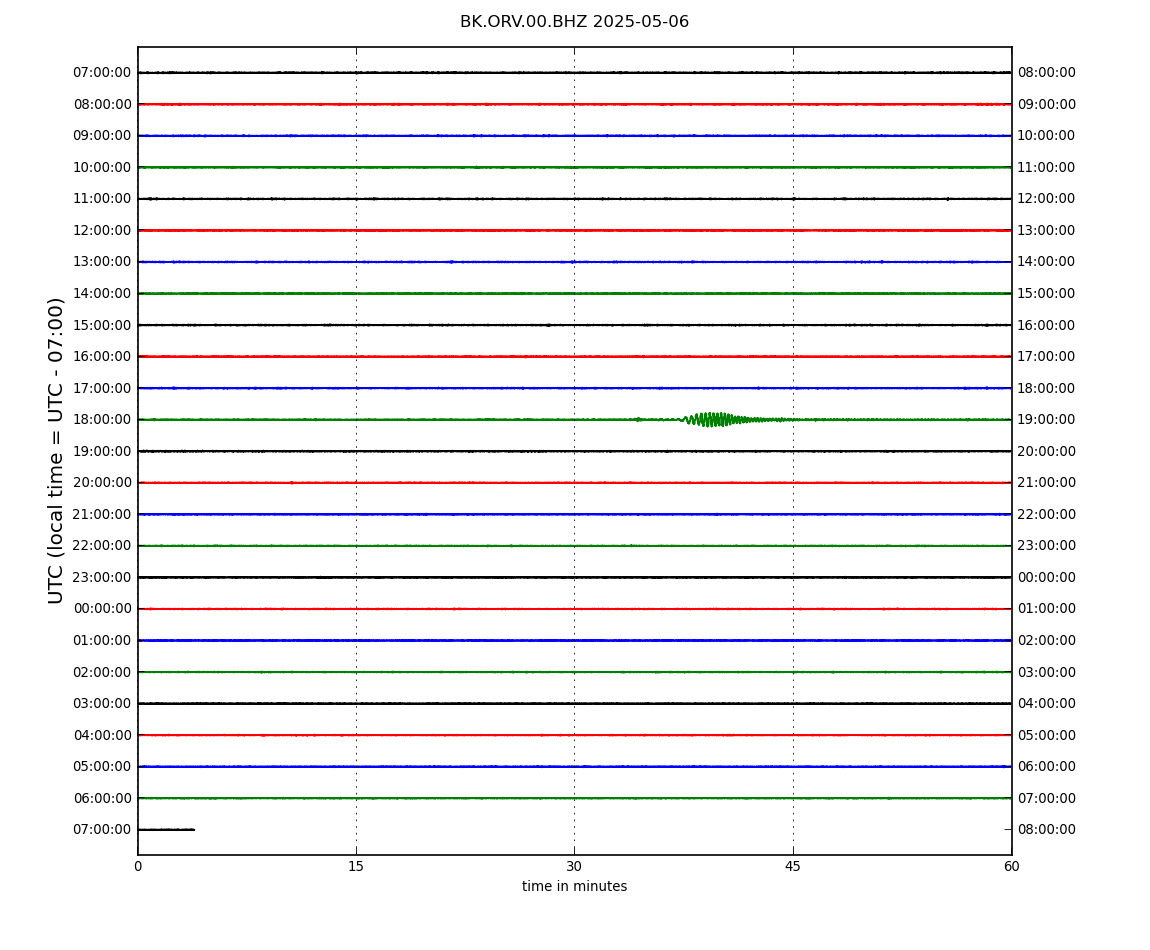Image resolution: width=1150 pixels, height=950 pixels.
Task: Click the 10:00:00 end label of the 09:00:00 row
Action: [x=1046, y=136]
